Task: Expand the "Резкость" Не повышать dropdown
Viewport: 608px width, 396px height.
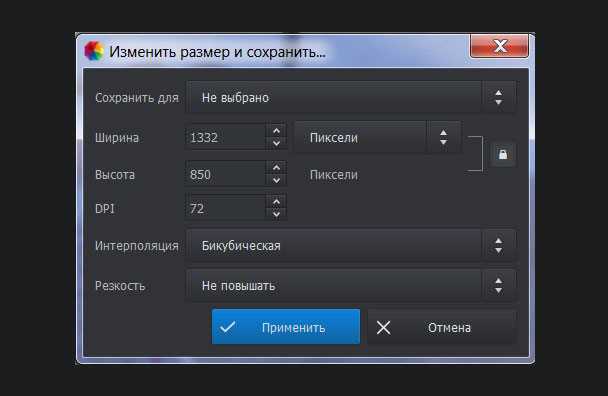Action: pos(351,286)
